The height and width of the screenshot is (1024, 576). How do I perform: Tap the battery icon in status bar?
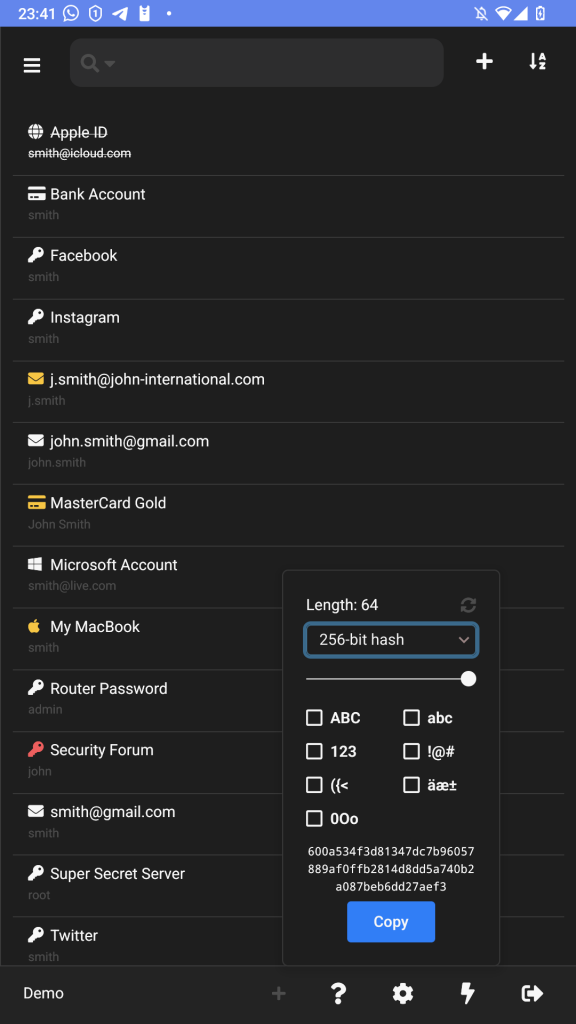tap(540, 13)
